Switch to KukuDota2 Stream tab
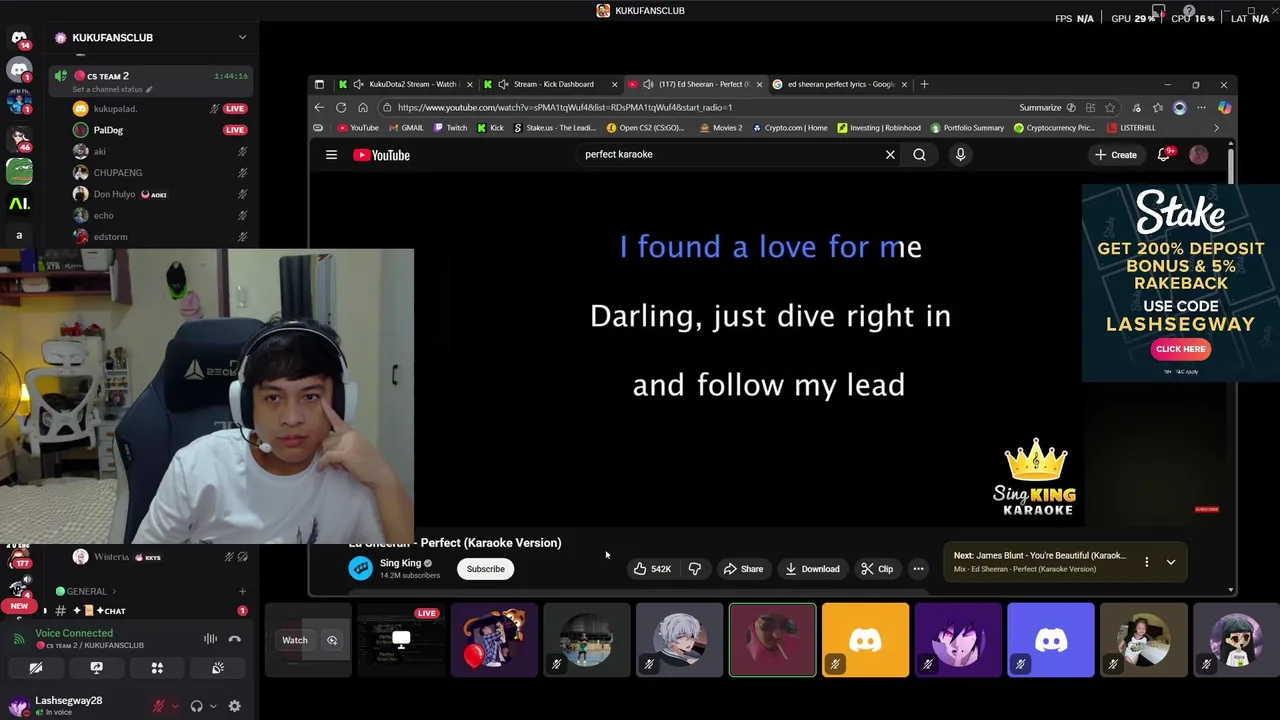 (x=405, y=84)
